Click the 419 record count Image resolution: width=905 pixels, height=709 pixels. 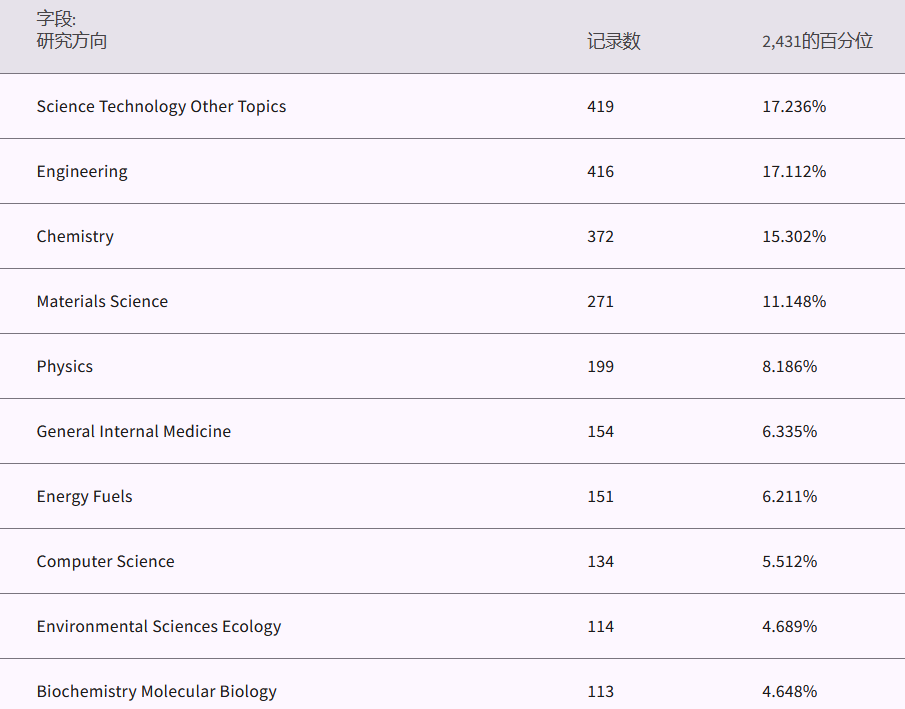pos(600,107)
